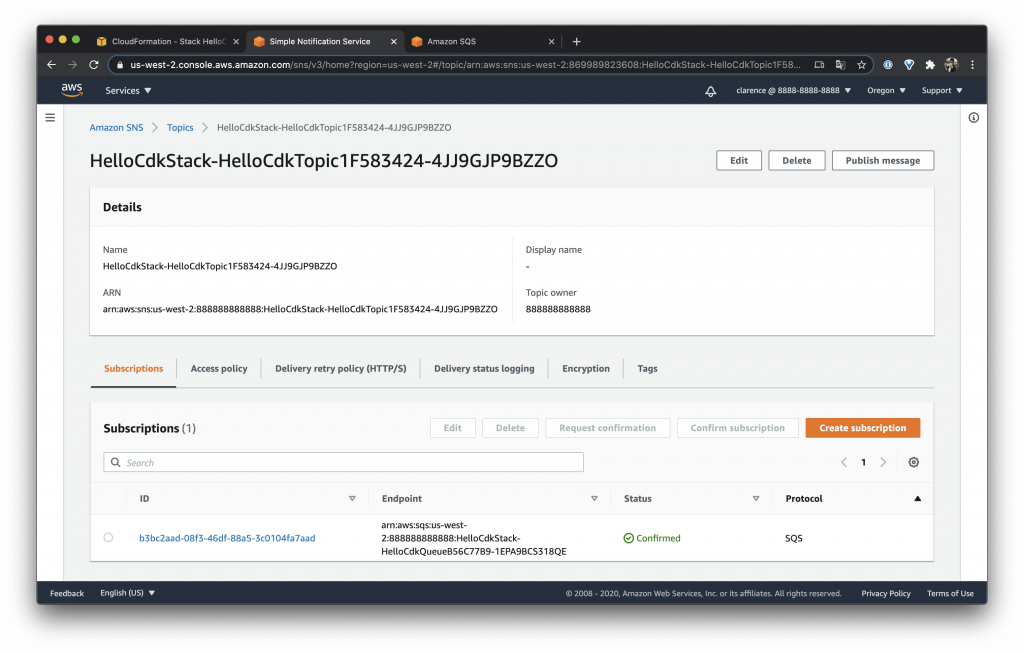The image size is (1024, 653).
Task: Click the Feedback link
Action: [x=67, y=593]
